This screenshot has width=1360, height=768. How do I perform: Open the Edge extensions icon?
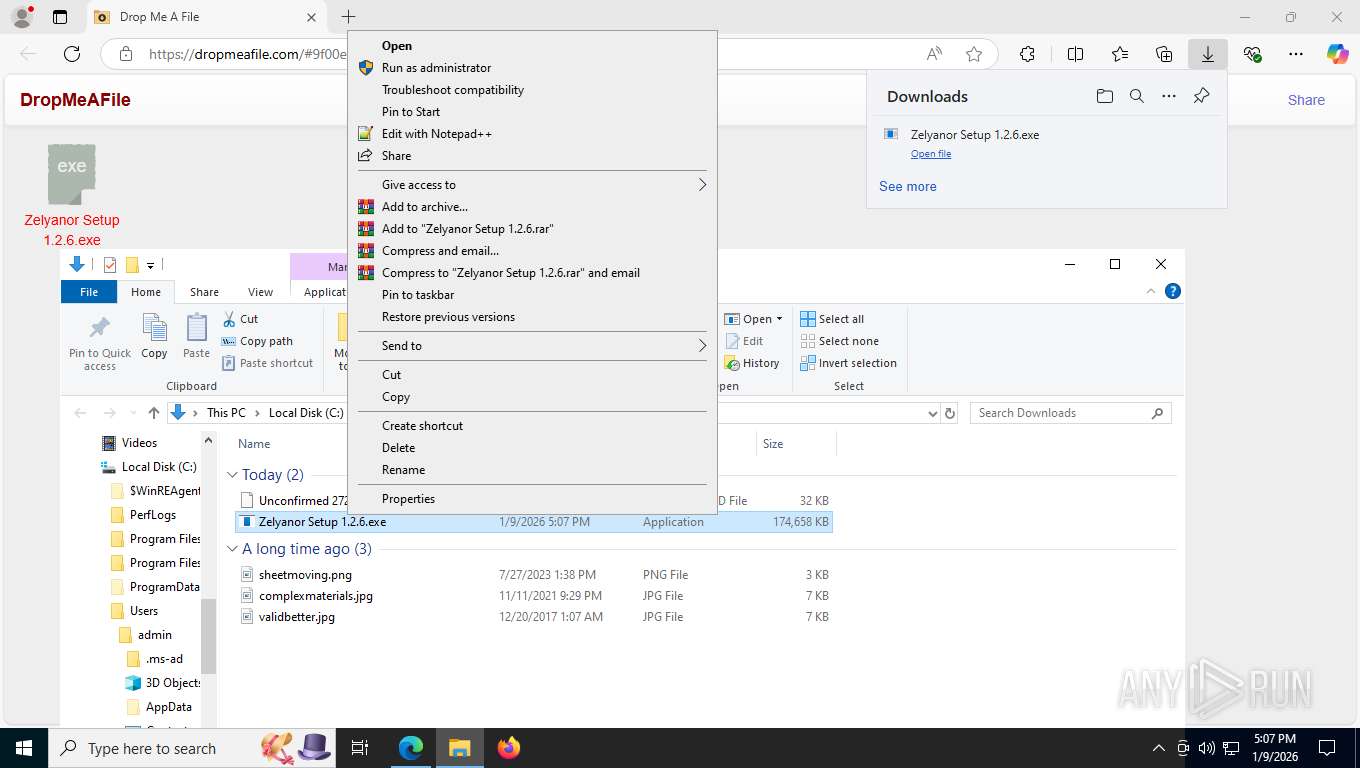click(x=1027, y=54)
